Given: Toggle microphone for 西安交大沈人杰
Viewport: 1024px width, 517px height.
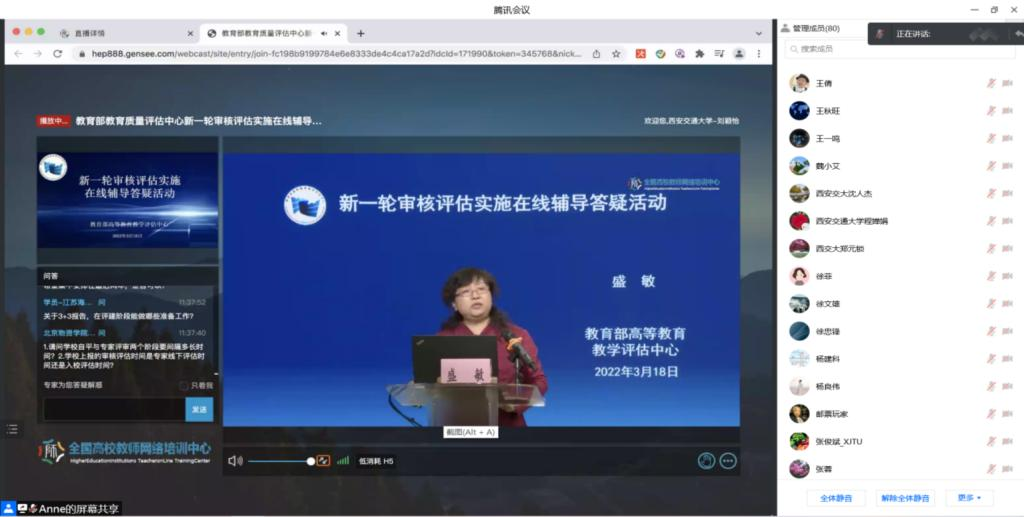Looking at the screenshot, I should pos(991,193).
